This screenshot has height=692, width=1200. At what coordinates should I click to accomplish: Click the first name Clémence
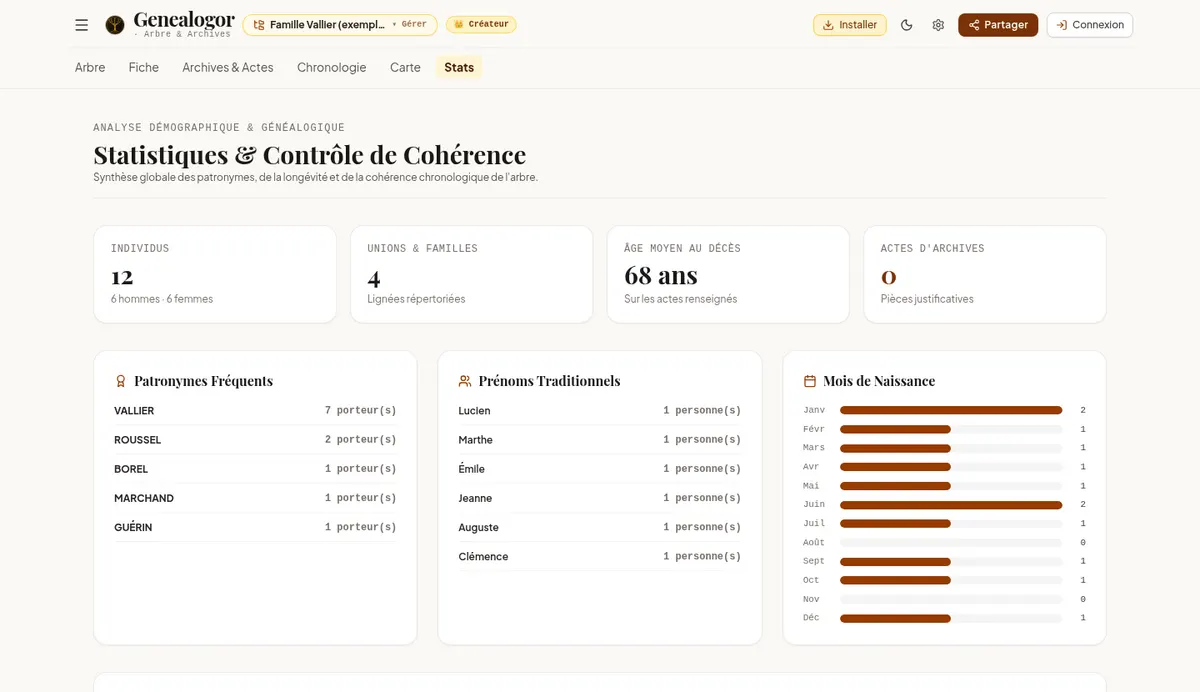pyautogui.click(x=483, y=556)
